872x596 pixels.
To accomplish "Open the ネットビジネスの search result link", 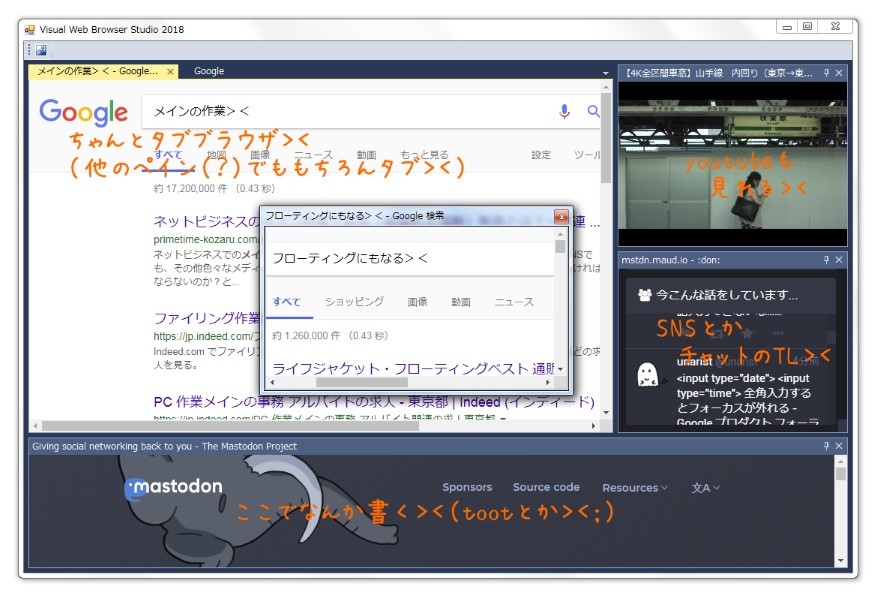I will click(x=206, y=221).
